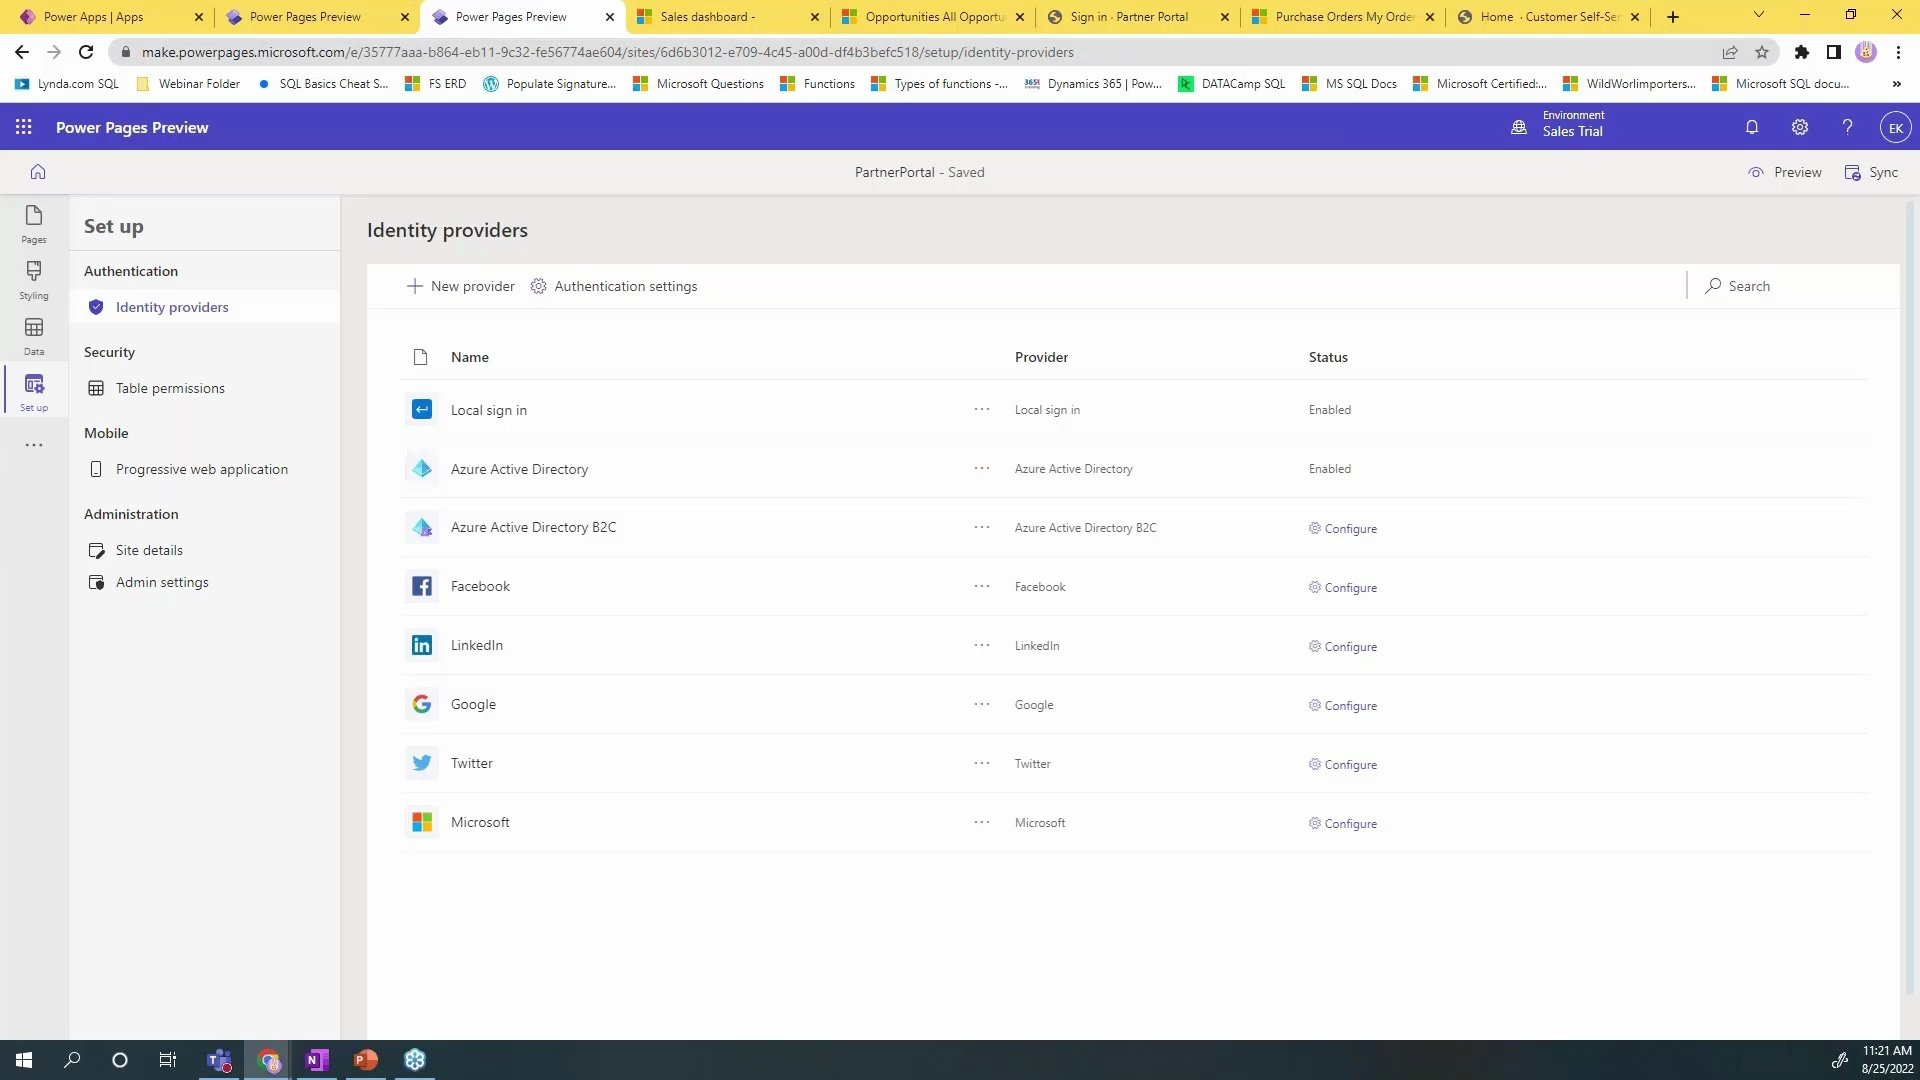
Task: Select Table permissions under Security
Action: [170, 388]
